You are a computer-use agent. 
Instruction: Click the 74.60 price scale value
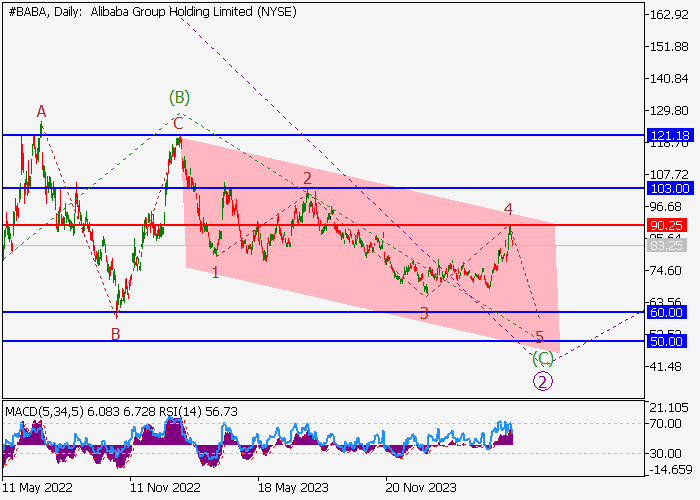pos(666,271)
